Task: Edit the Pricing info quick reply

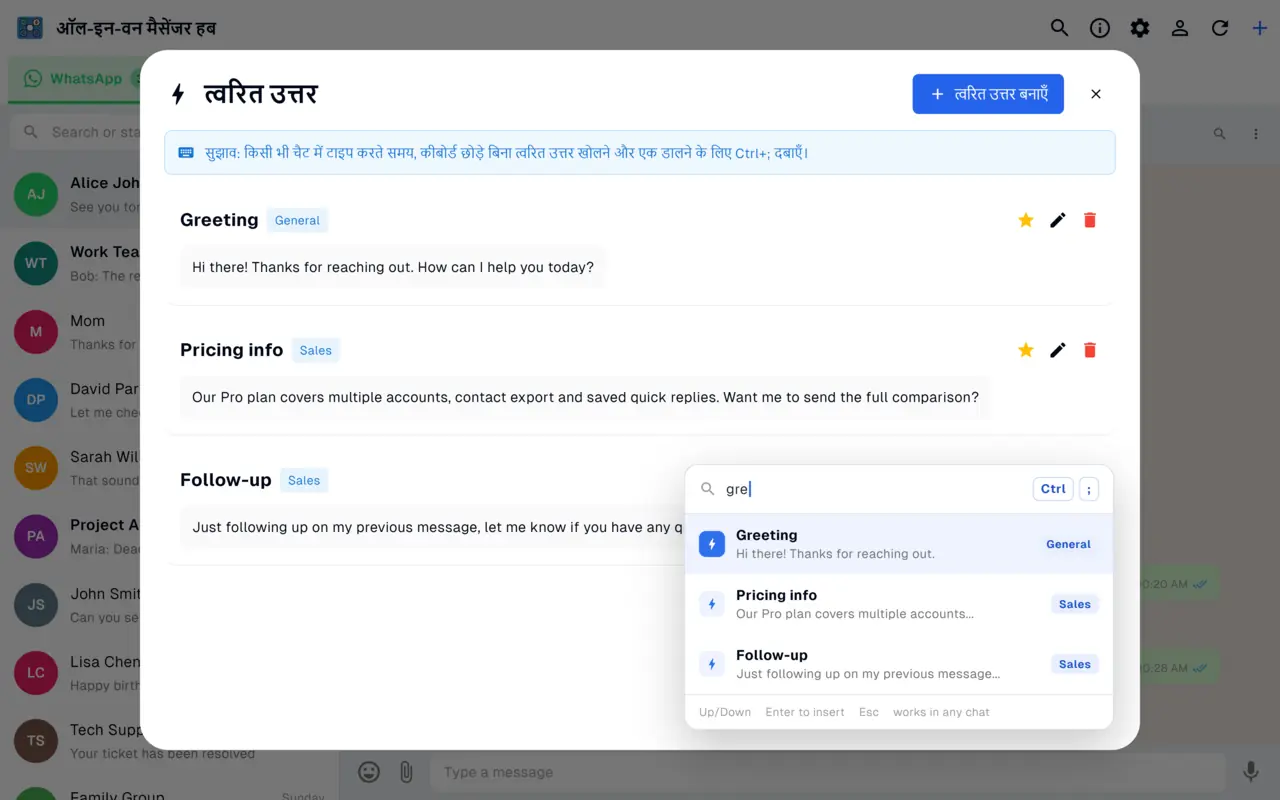Action: point(1057,350)
